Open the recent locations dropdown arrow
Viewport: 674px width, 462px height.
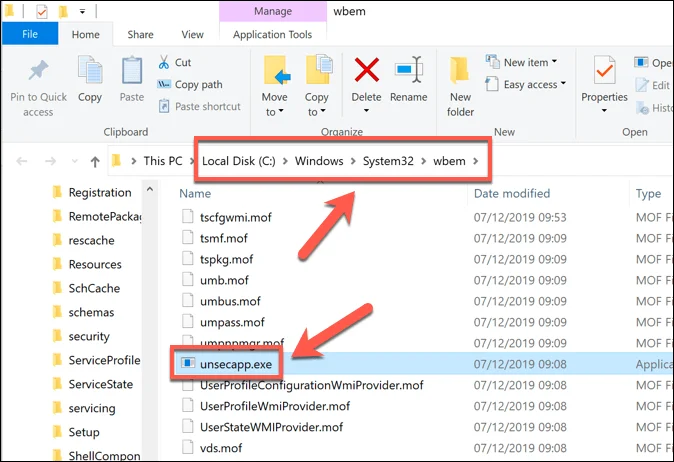coord(74,161)
